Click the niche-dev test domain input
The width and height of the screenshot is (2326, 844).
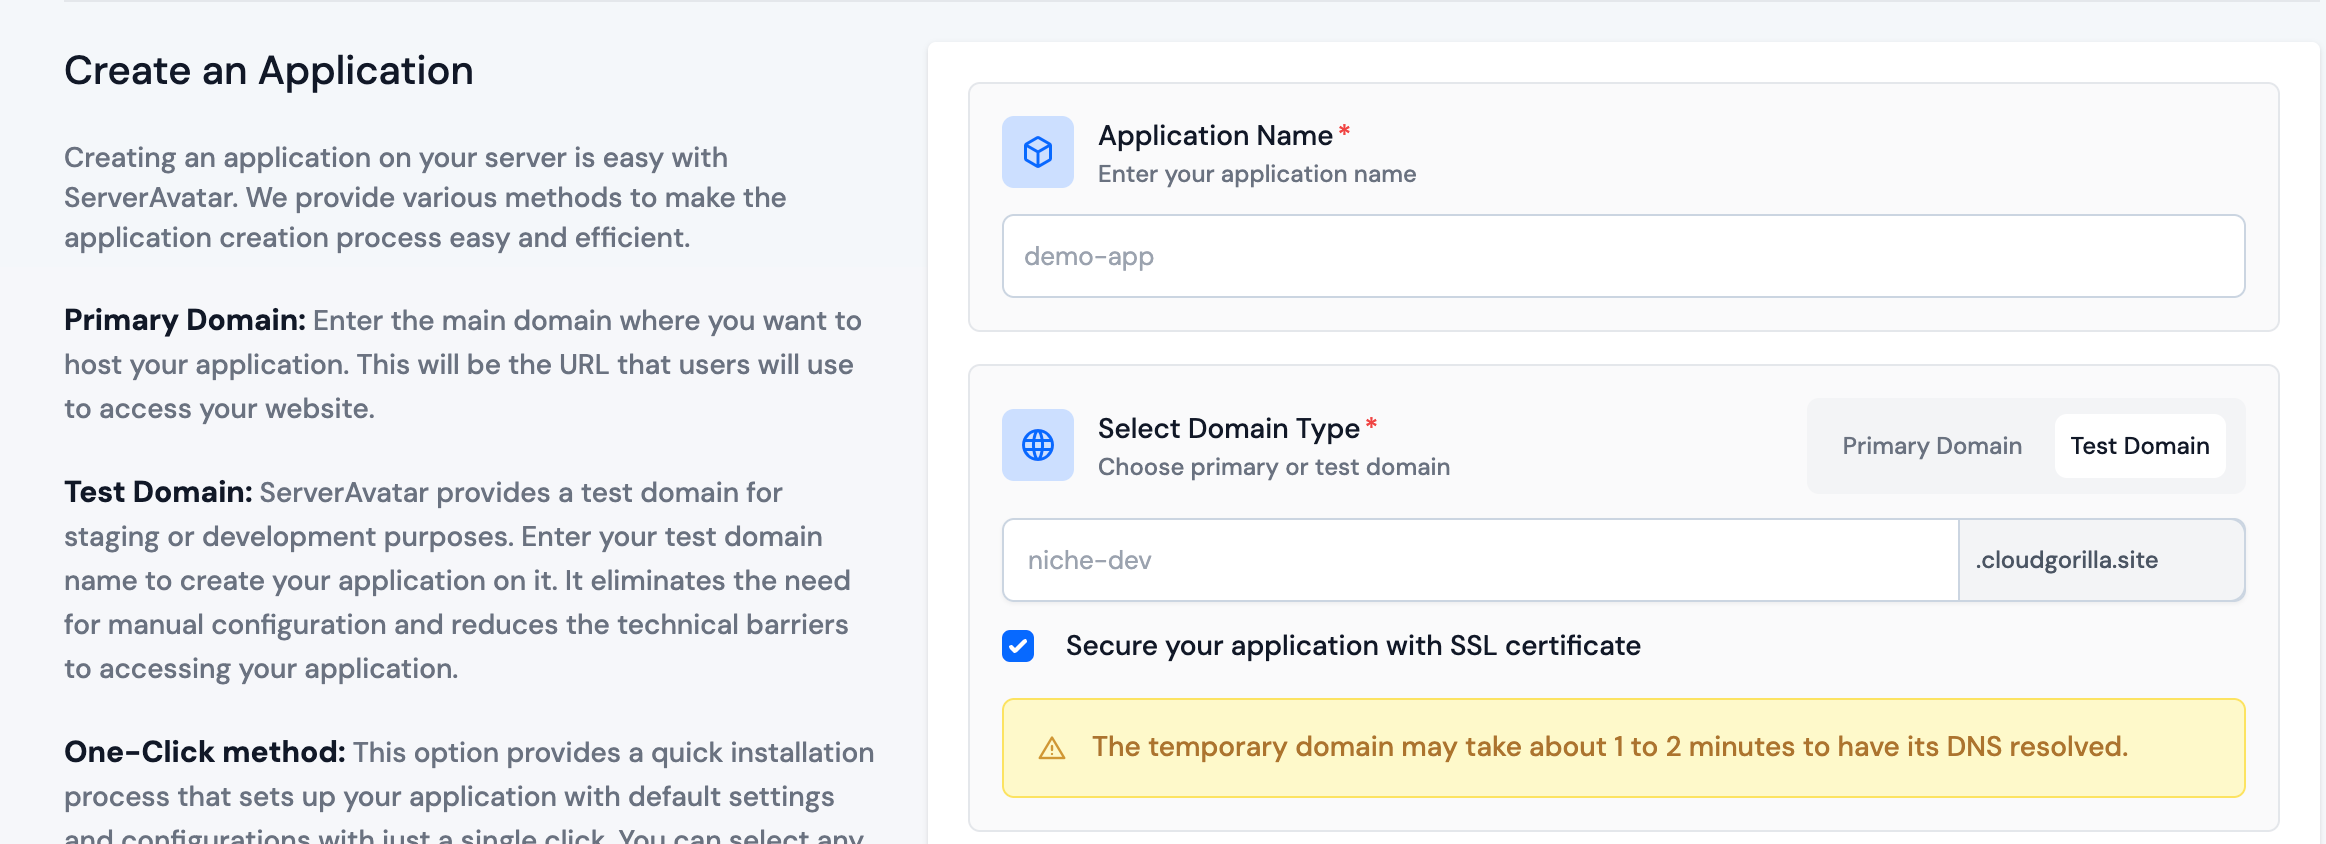point(1481,560)
